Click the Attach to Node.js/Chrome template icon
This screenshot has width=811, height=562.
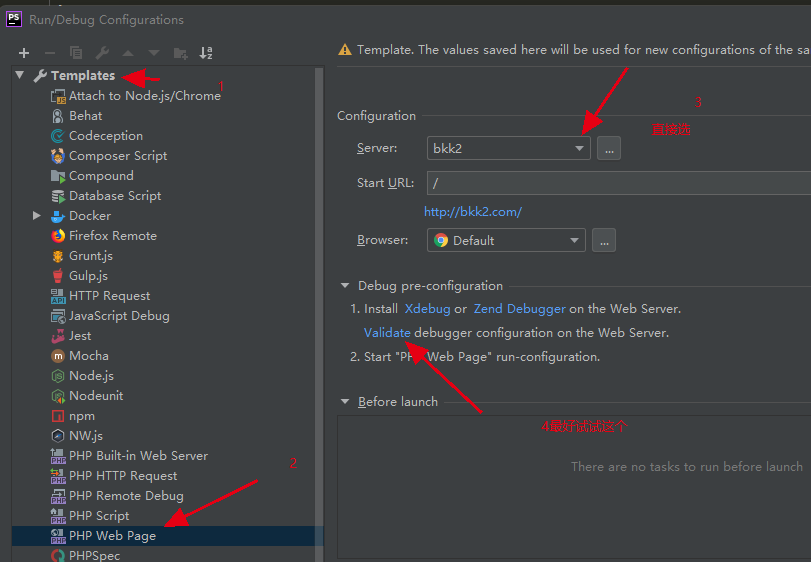click(x=58, y=96)
